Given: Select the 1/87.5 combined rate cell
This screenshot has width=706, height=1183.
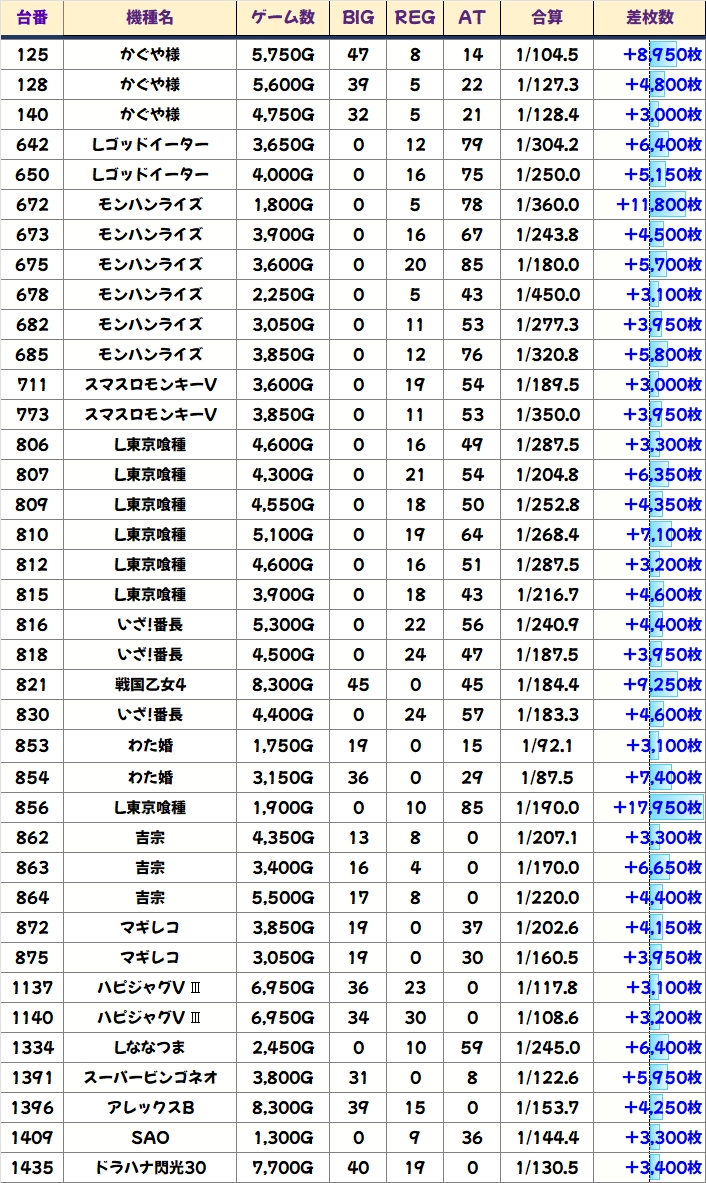Looking at the screenshot, I should pyautogui.click(x=548, y=777).
